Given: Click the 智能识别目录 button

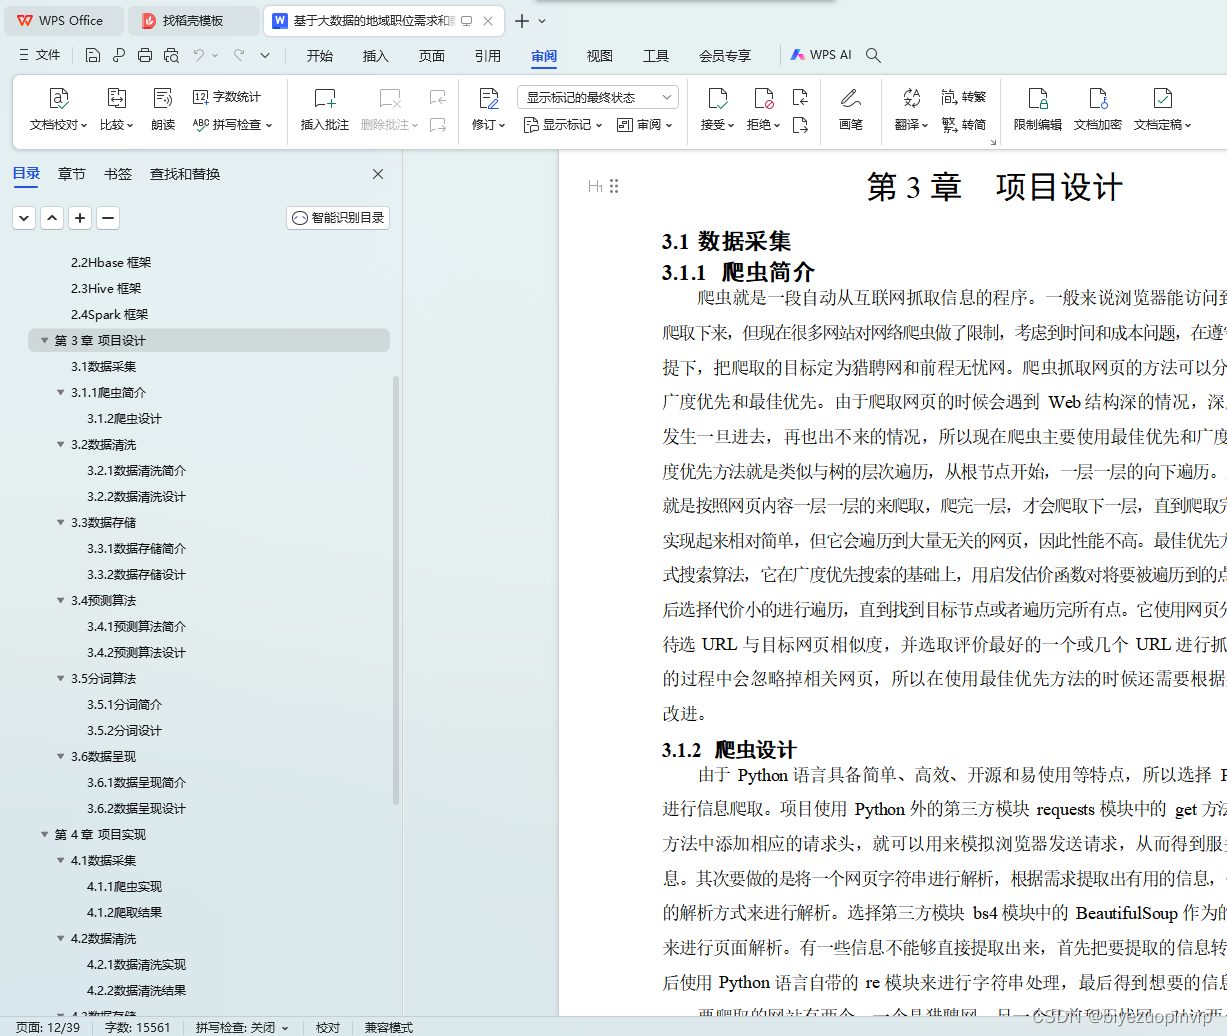Looking at the screenshot, I should tap(337, 217).
